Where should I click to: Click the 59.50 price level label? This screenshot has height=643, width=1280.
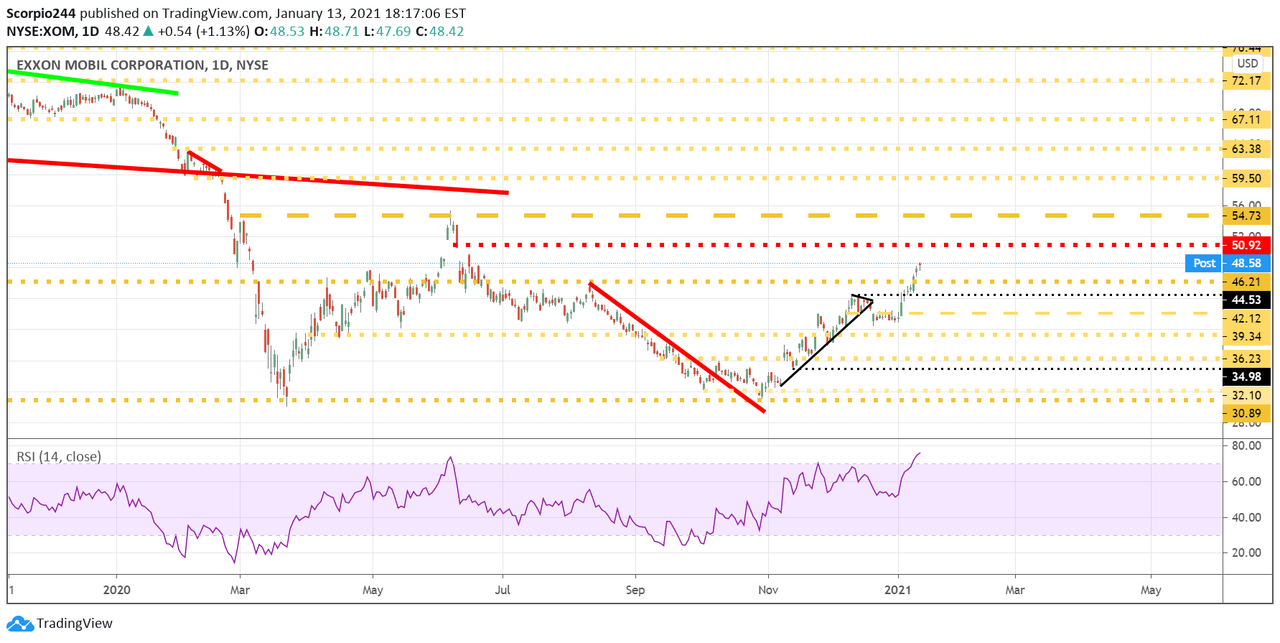coord(1246,179)
